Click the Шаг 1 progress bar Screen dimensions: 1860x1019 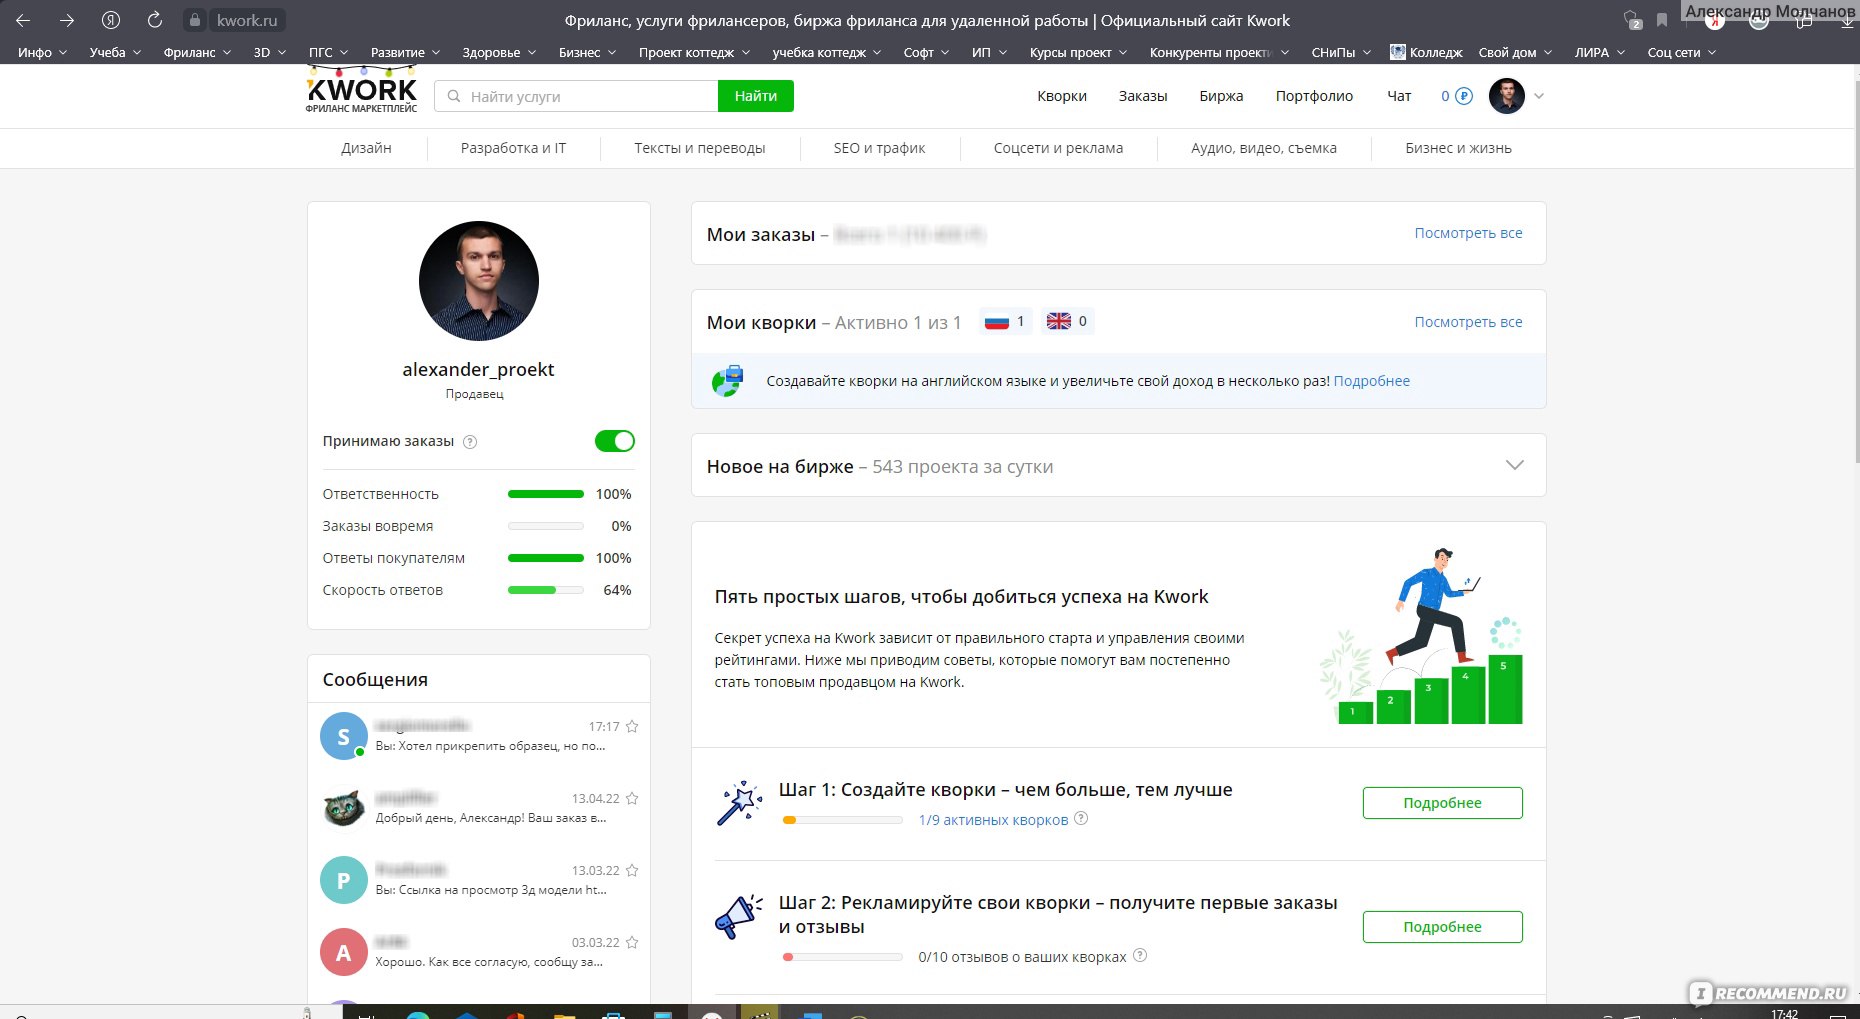[x=842, y=820]
